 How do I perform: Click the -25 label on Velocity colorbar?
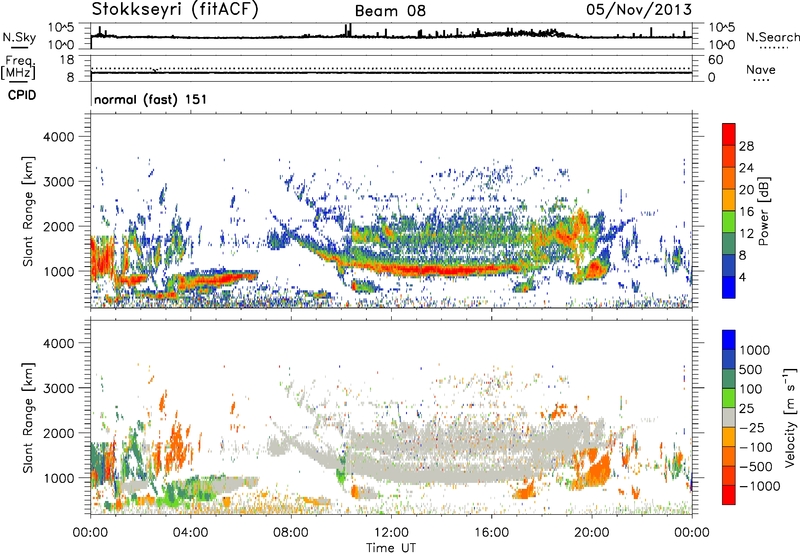pyautogui.click(x=752, y=427)
